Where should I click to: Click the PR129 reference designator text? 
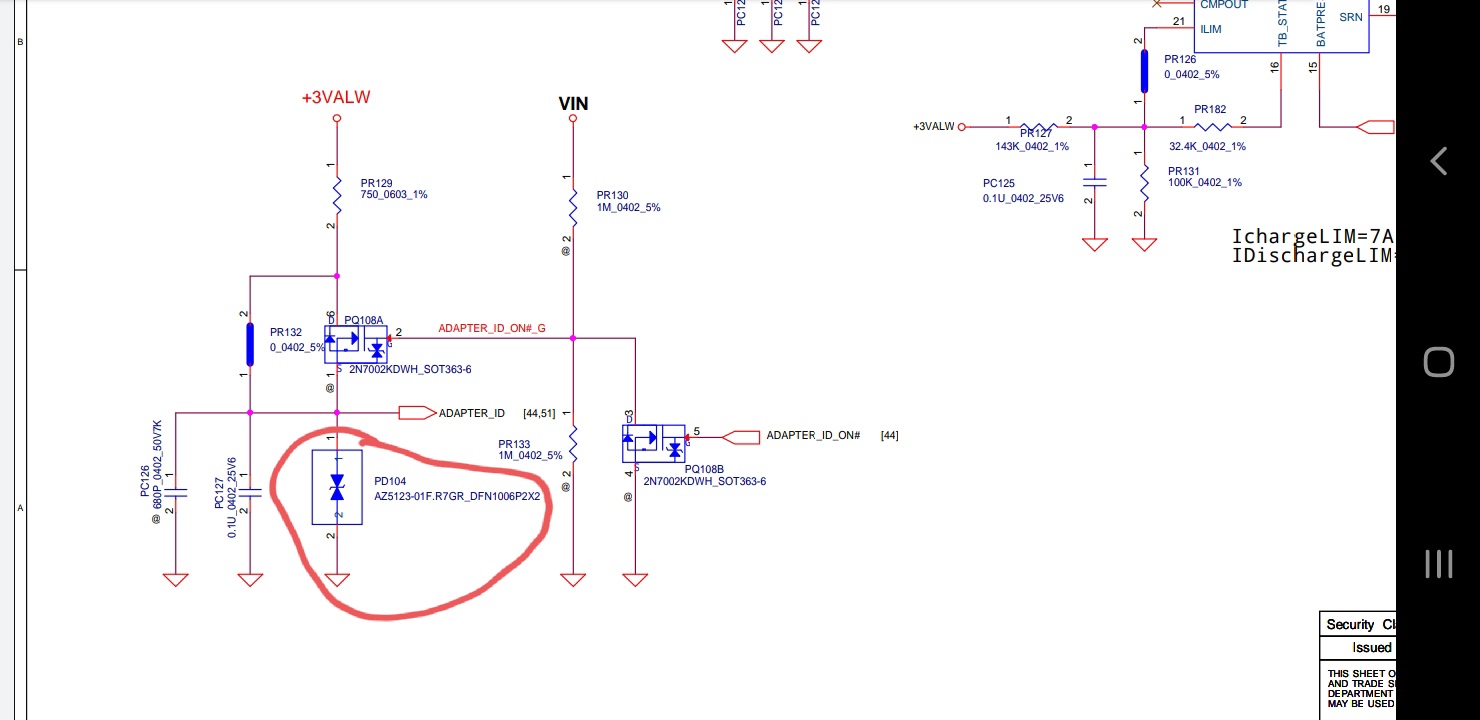click(x=376, y=183)
